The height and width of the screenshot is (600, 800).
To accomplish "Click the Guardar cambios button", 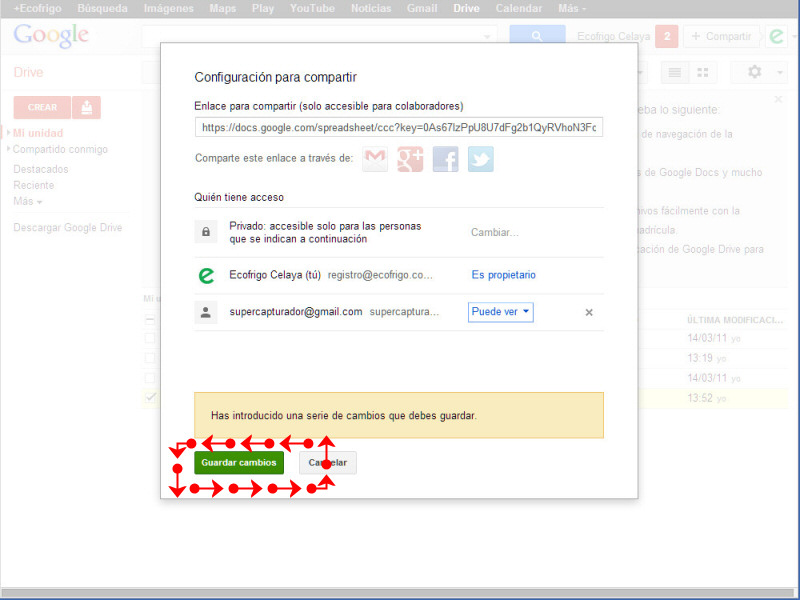I will tap(239, 463).
